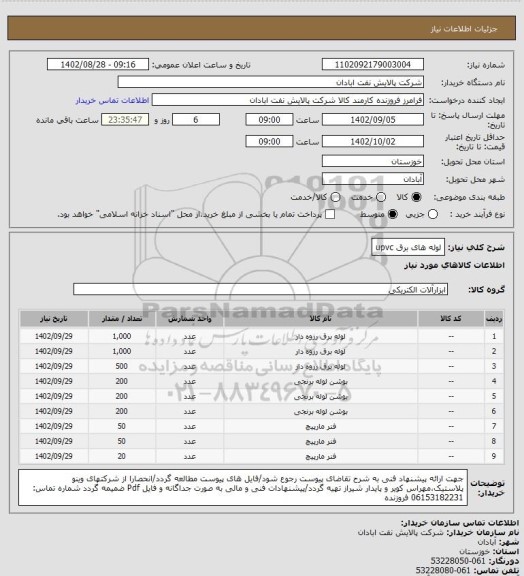Select row 1 item name لوله برق رزوه دار
Image resolution: width=524 pixels, height=576 pixels.
tap(320, 336)
